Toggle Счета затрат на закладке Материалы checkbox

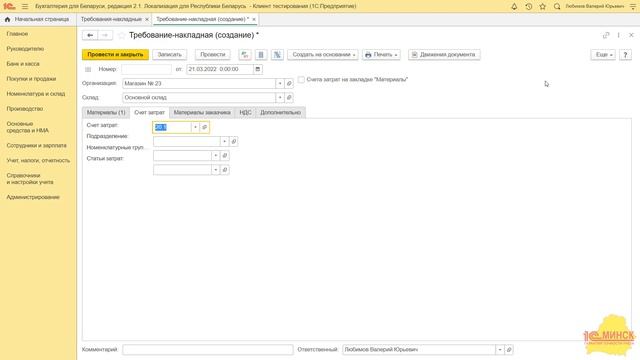click(x=301, y=80)
